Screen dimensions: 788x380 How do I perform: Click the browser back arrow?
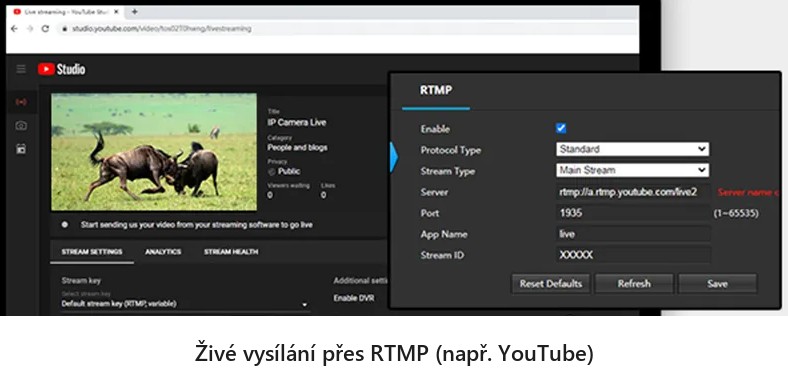pos(14,29)
